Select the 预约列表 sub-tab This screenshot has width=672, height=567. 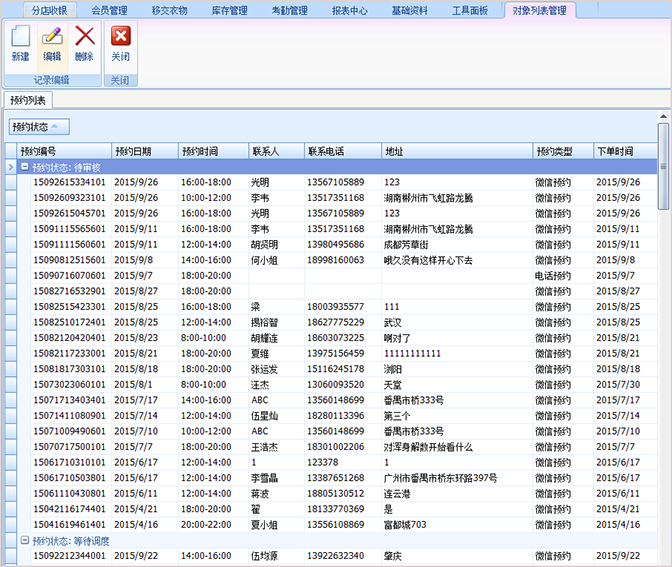(27, 100)
